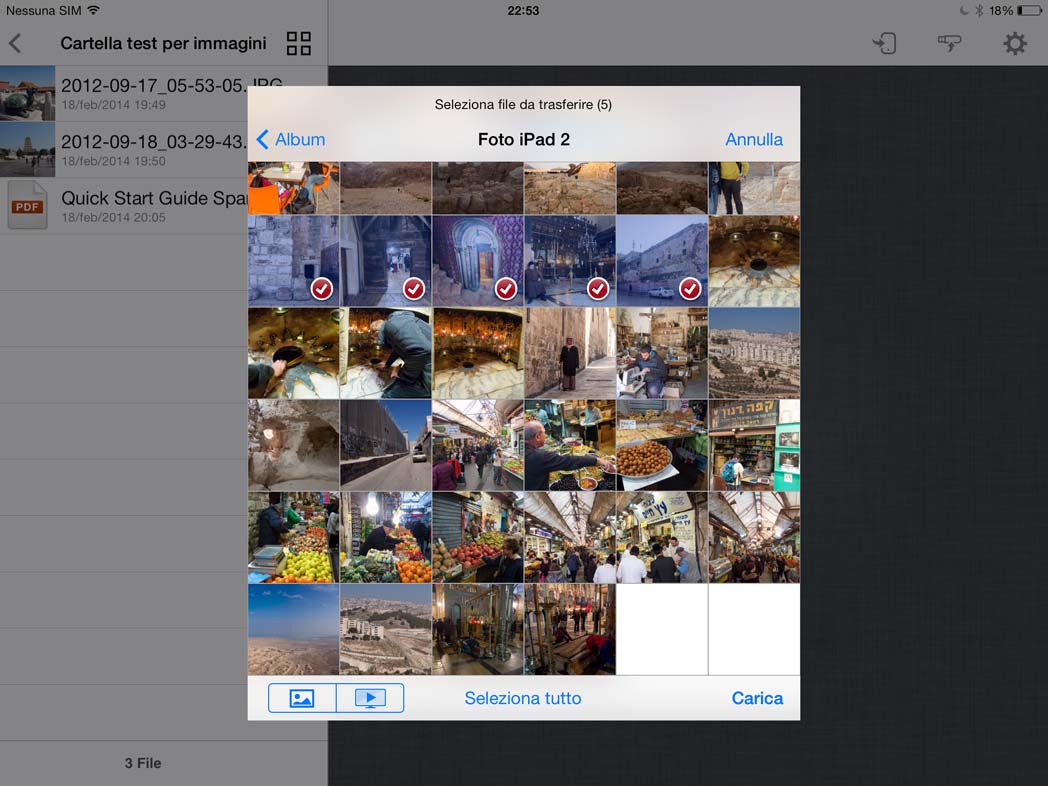Deselect the checked fortress wall with cars photo
The height and width of the screenshot is (786, 1048).
click(662, 261)
